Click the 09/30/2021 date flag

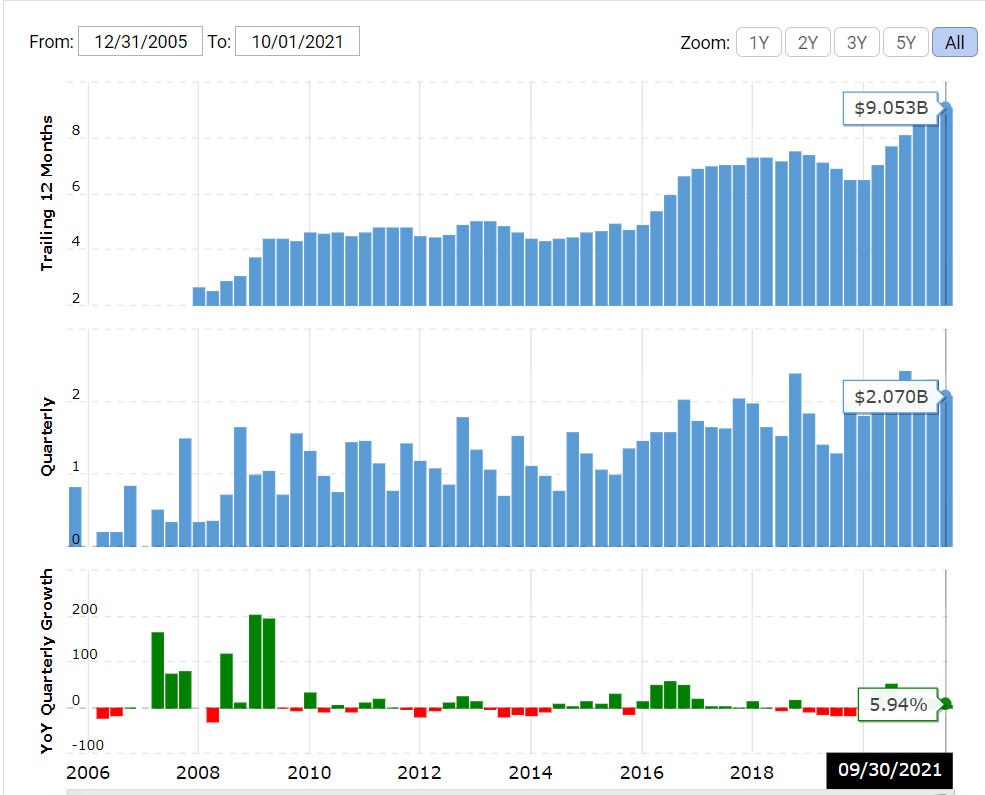pos(890,771)
